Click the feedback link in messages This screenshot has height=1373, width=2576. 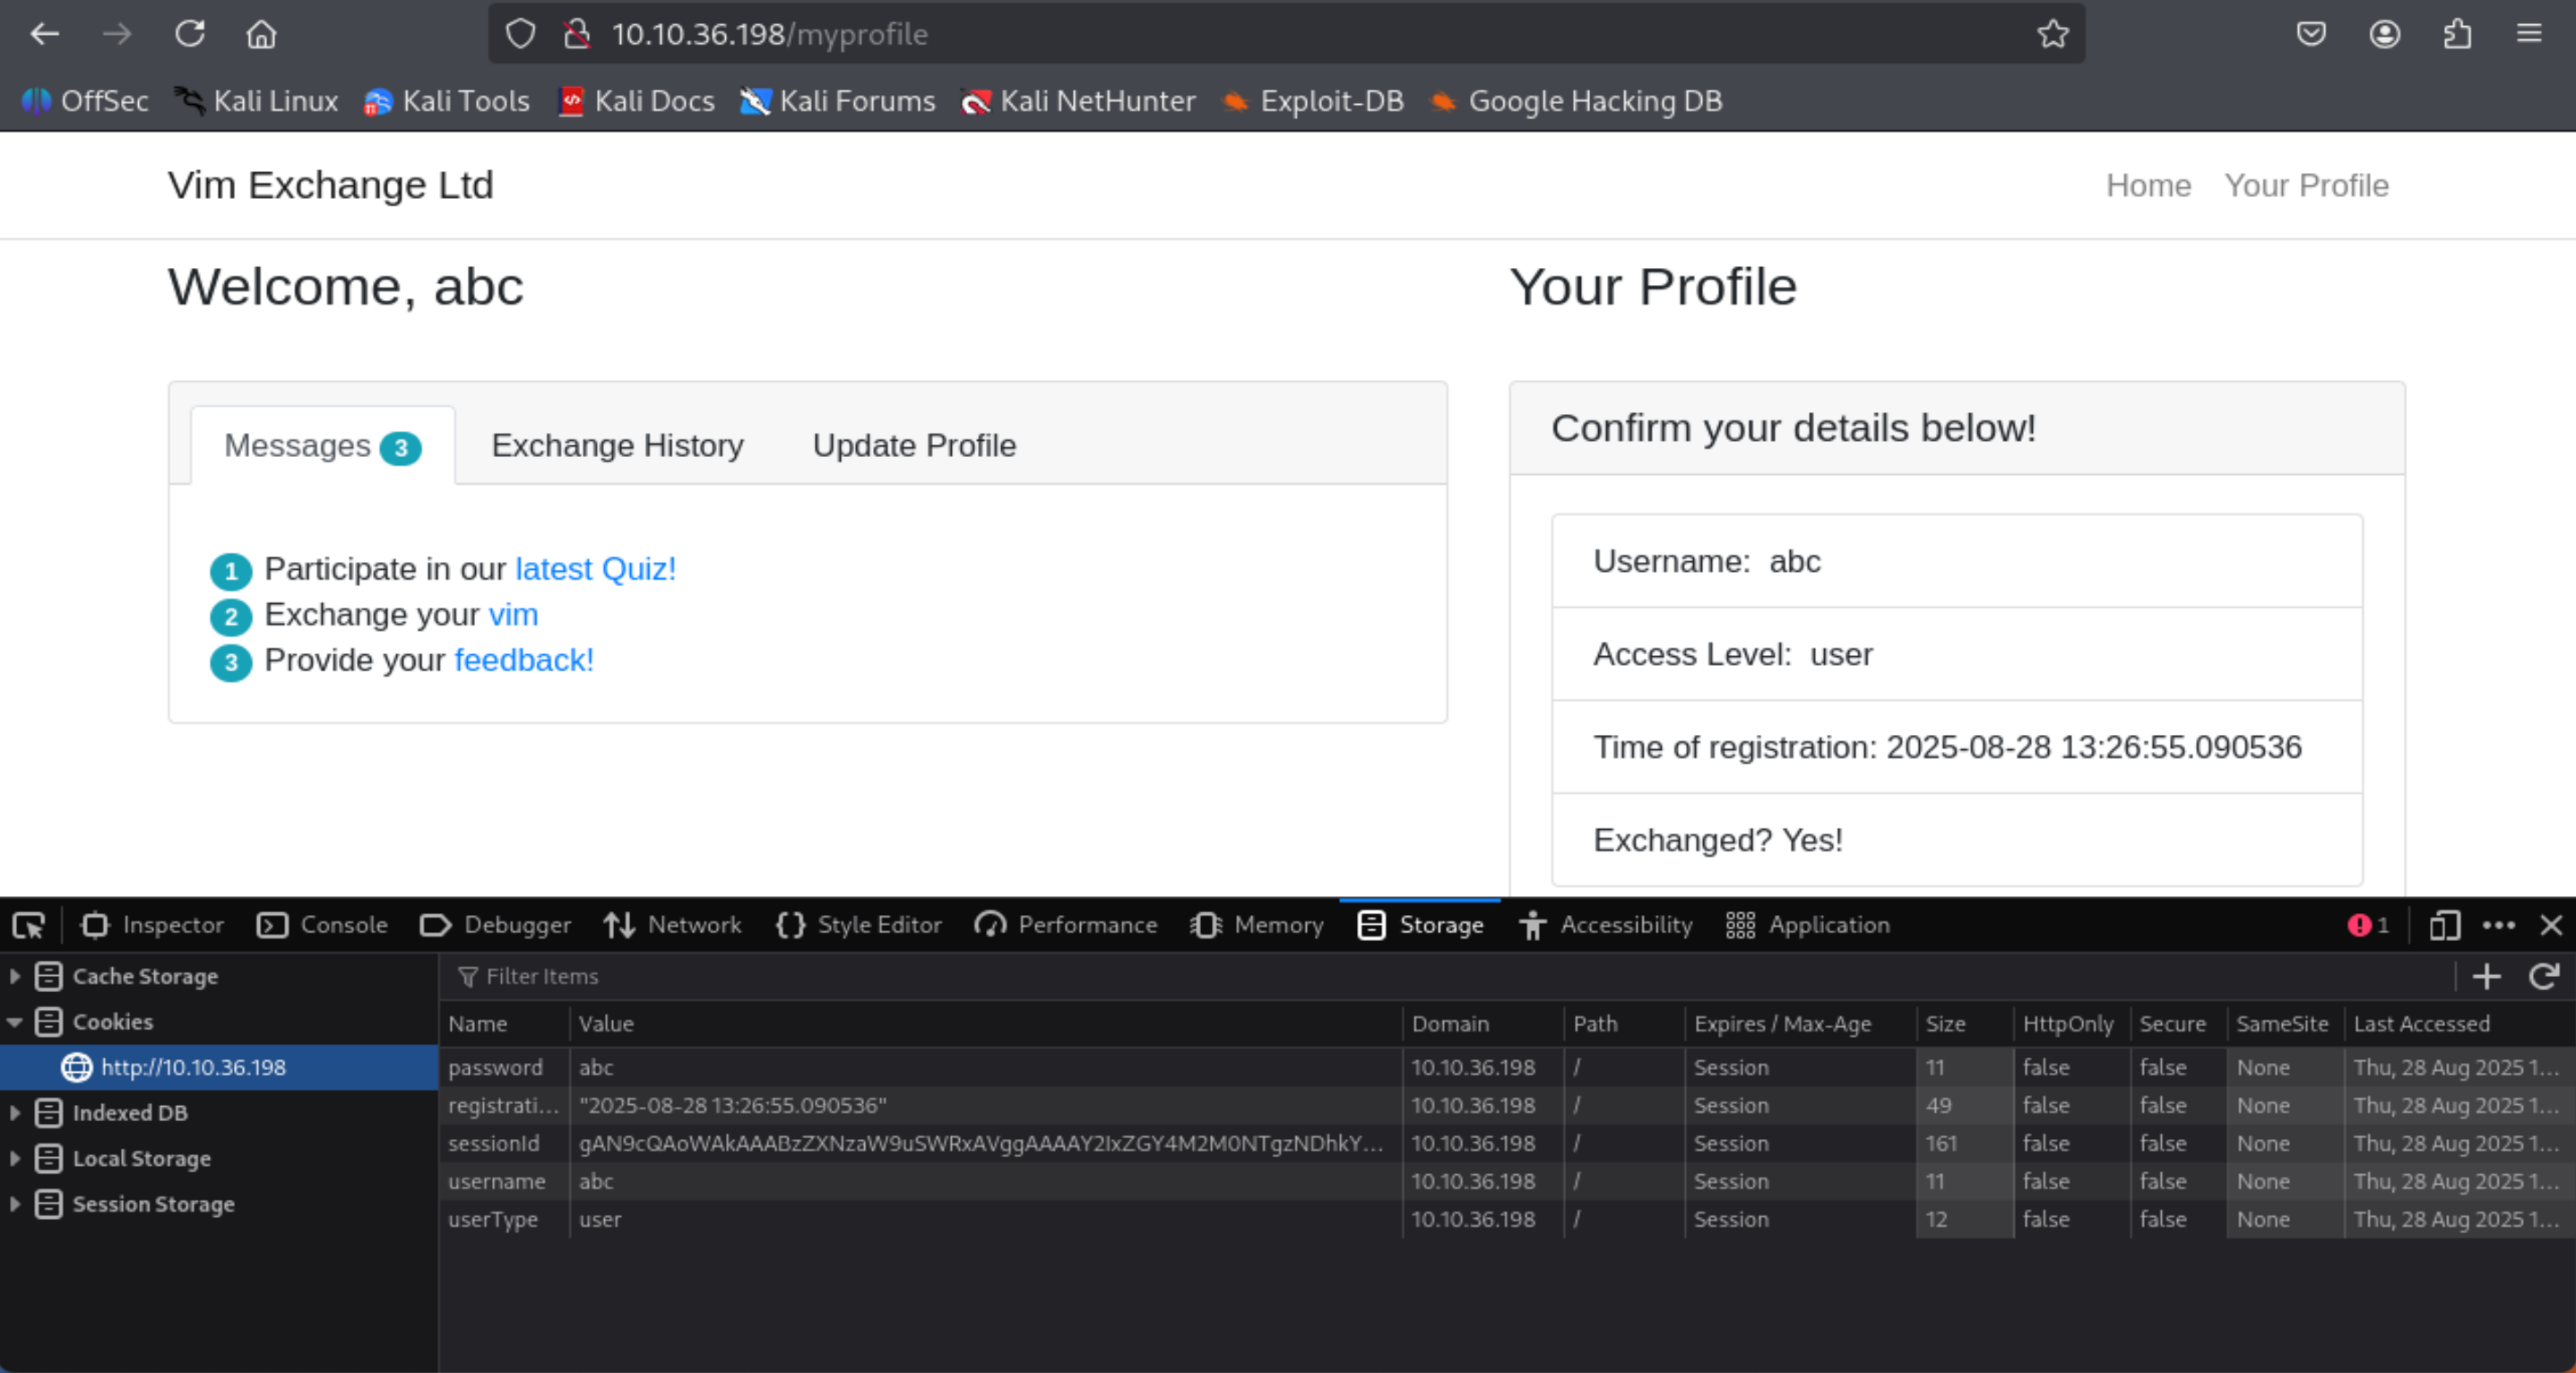[524, 660]
